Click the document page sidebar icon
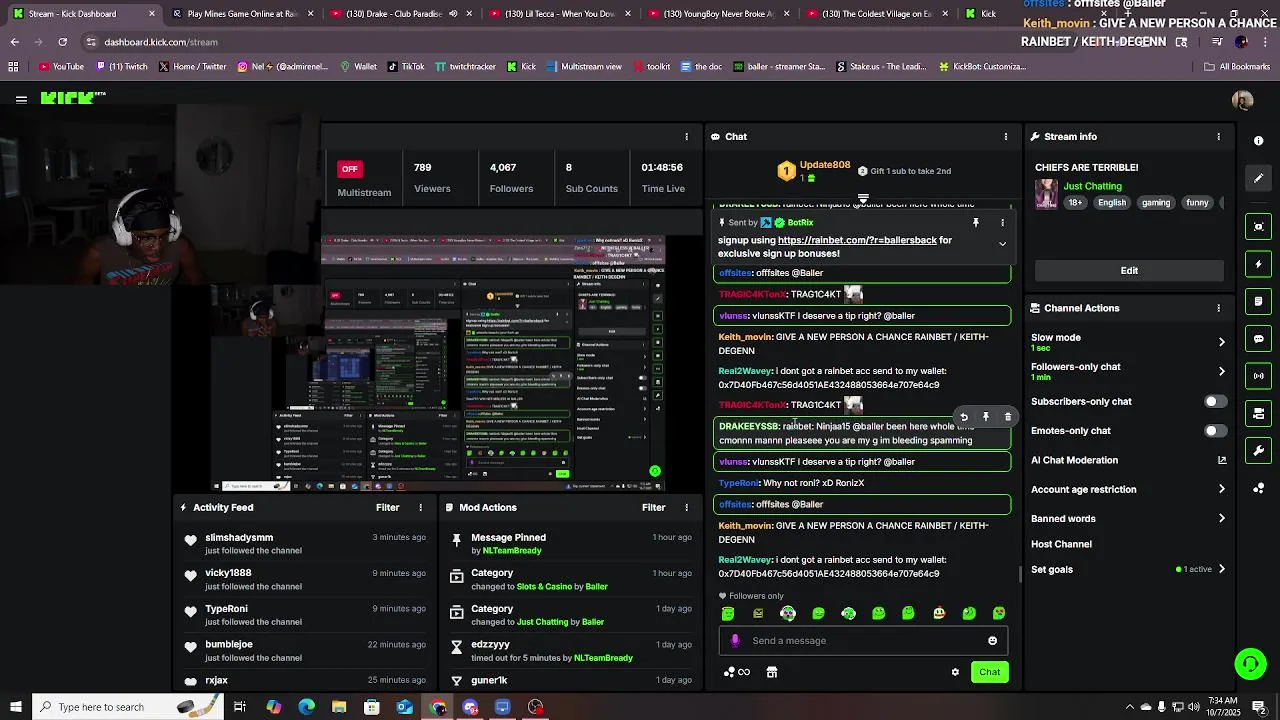 [x=1259, y=301]
